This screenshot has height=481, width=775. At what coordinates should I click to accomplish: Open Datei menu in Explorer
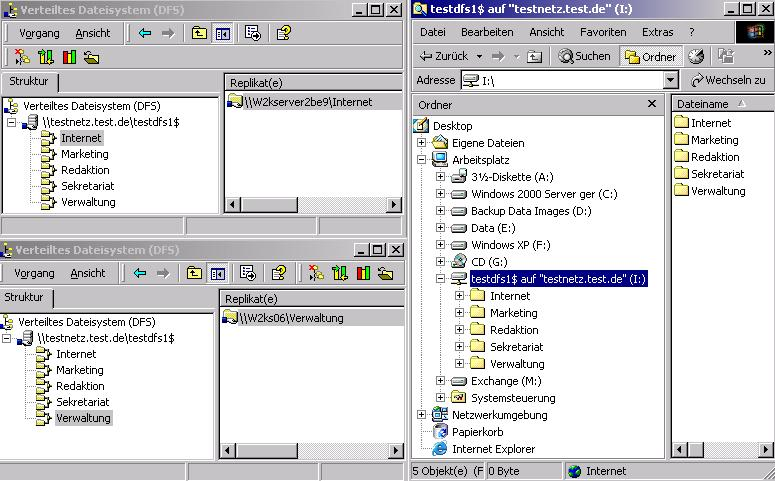[x=432, y=32]
